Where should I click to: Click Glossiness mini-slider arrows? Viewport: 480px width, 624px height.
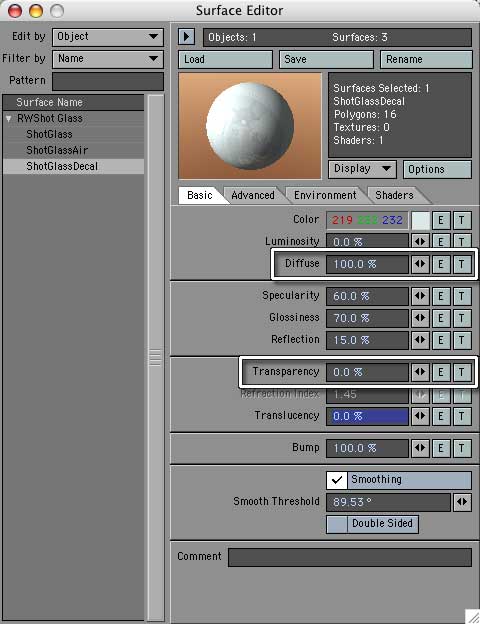pyautogui.click(x=420, y=318)
